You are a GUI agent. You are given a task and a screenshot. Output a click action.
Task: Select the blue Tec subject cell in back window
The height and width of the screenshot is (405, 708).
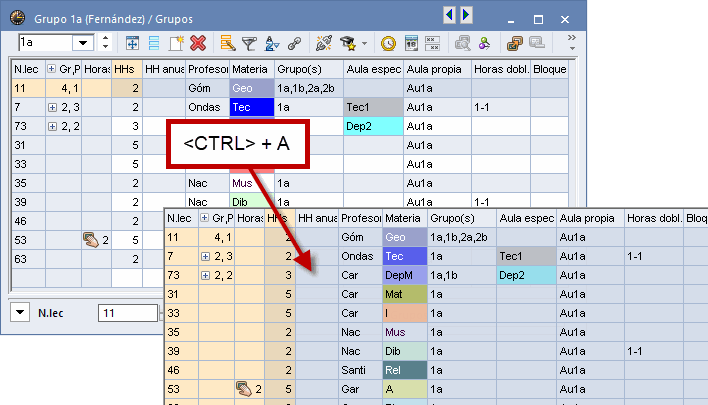coord(252,107)
